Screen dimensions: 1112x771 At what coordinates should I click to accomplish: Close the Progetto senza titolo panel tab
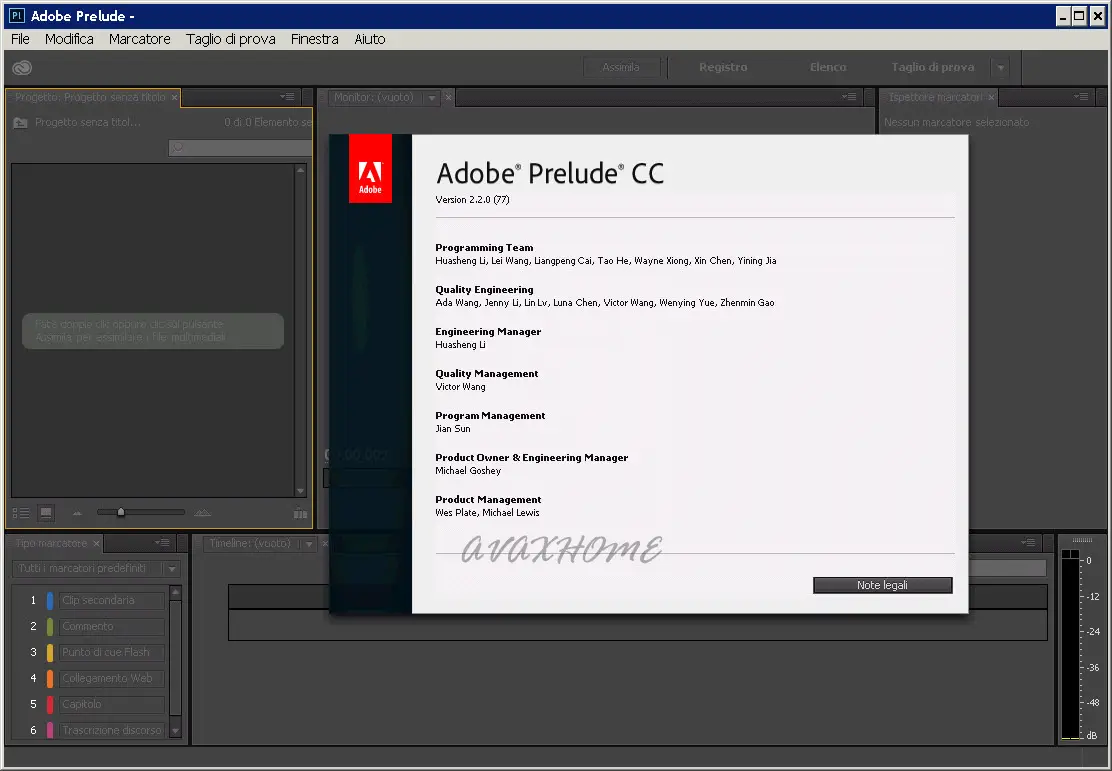(x=174, y=97)
